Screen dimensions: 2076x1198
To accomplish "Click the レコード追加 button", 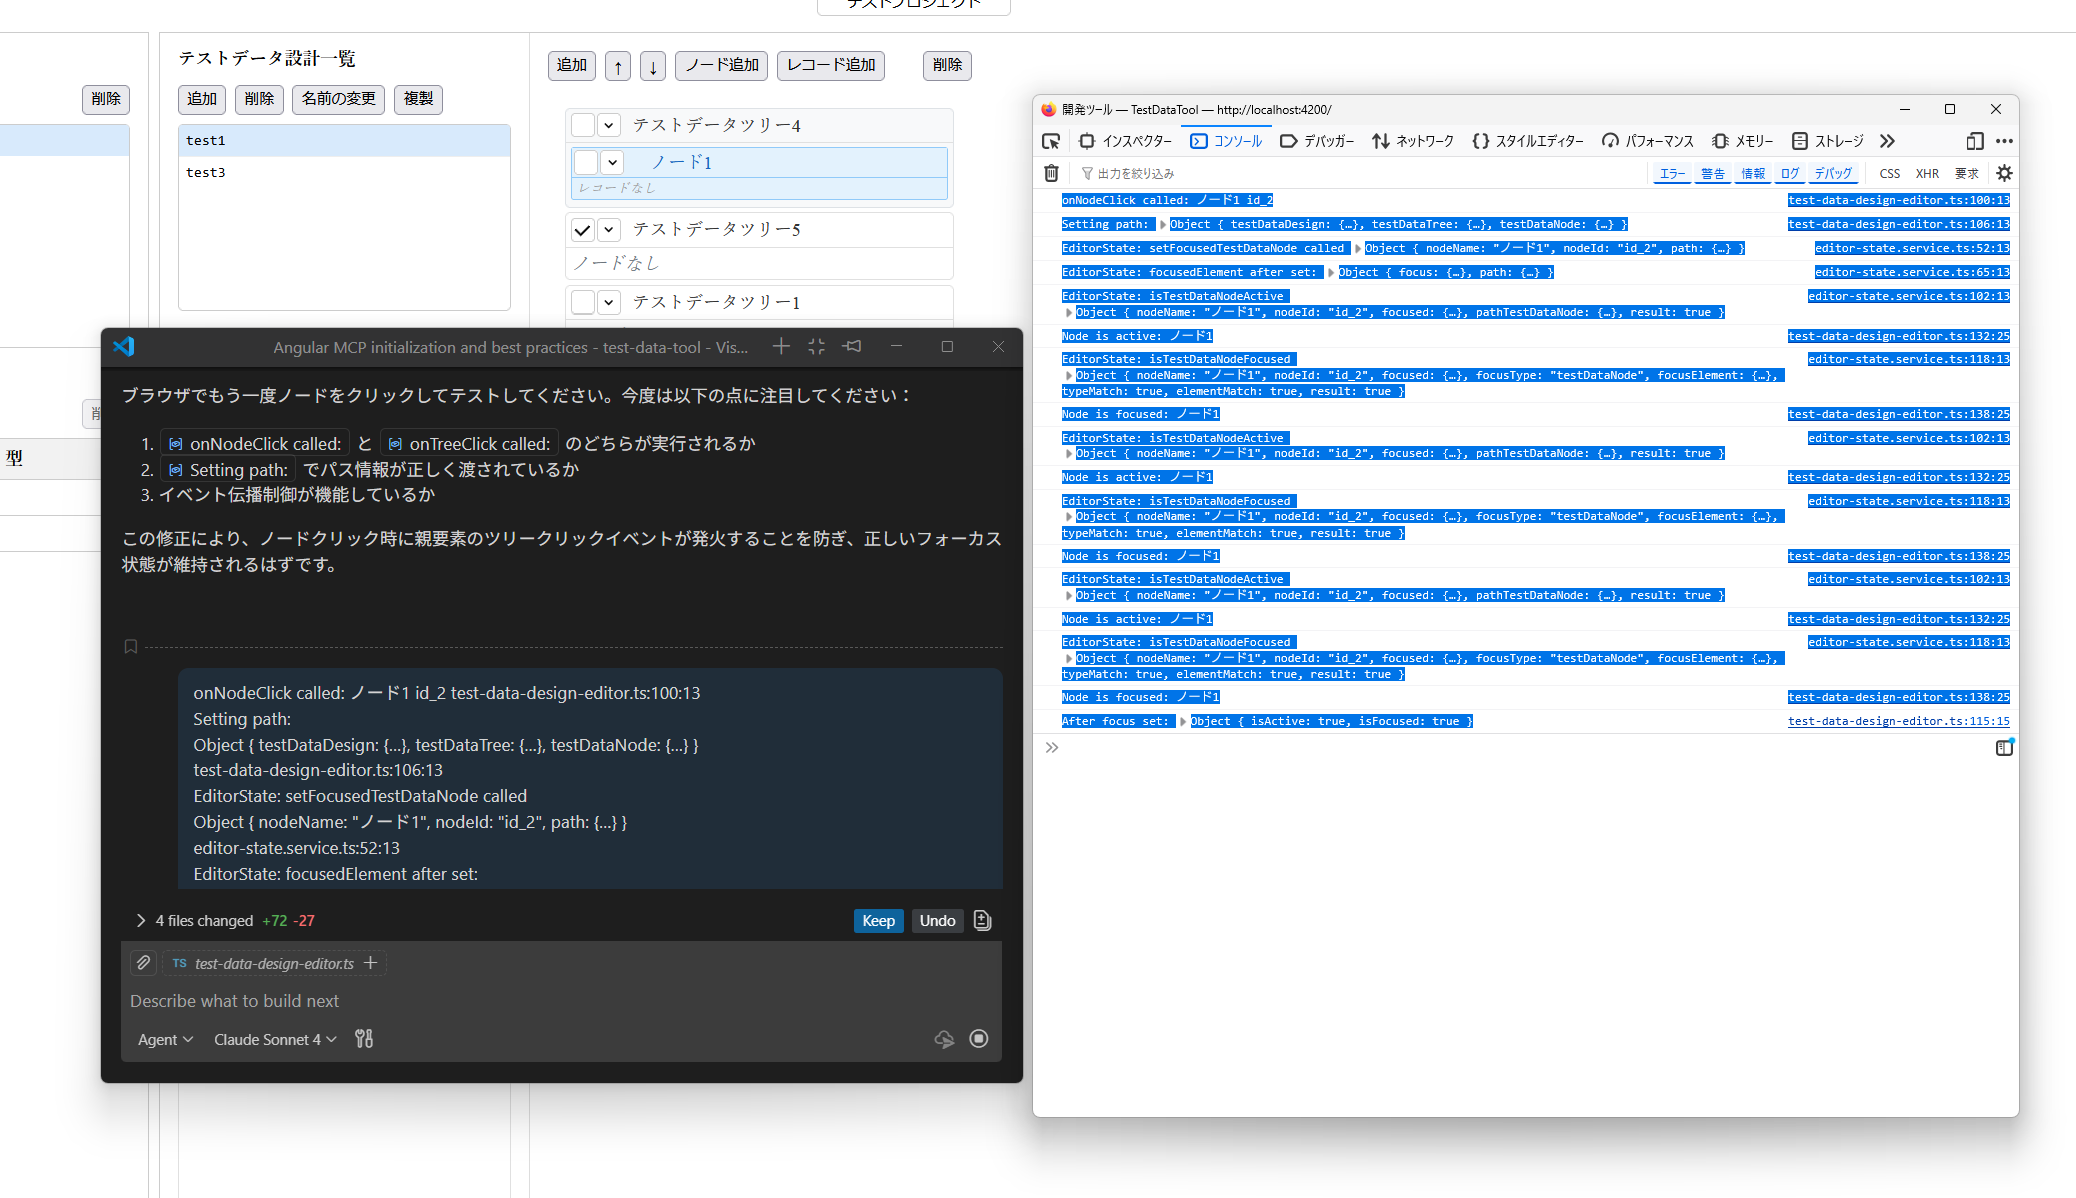I will tap(830, 66).
